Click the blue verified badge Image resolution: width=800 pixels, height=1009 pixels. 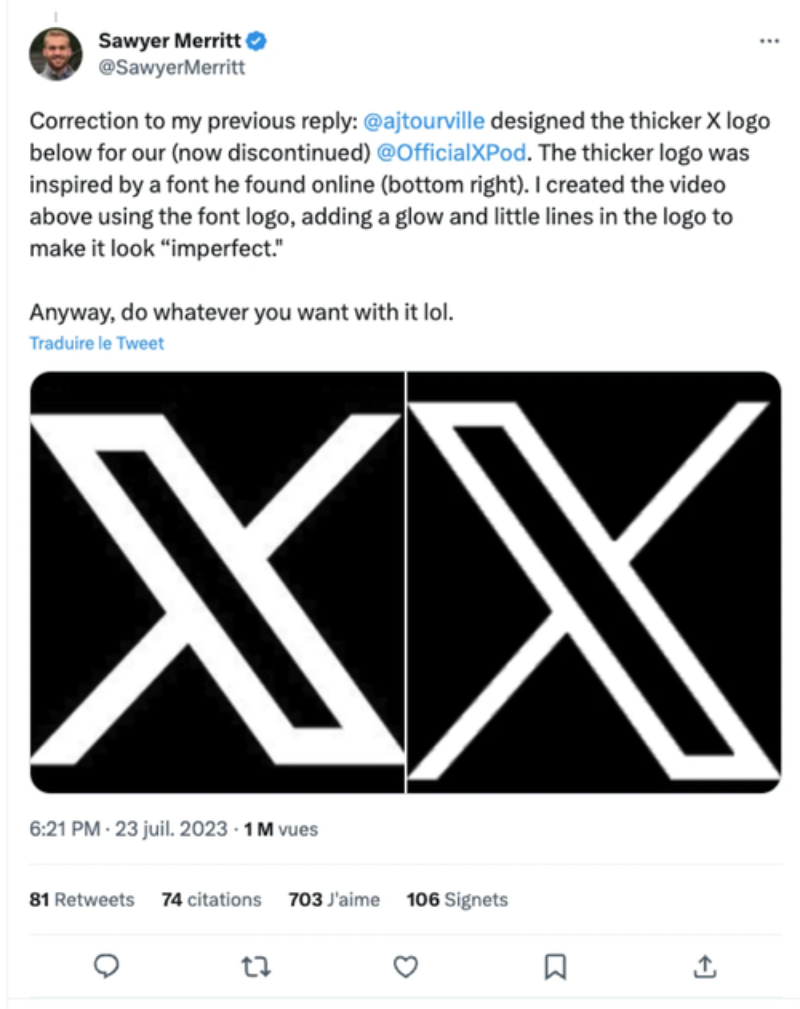tap(257, 41)
